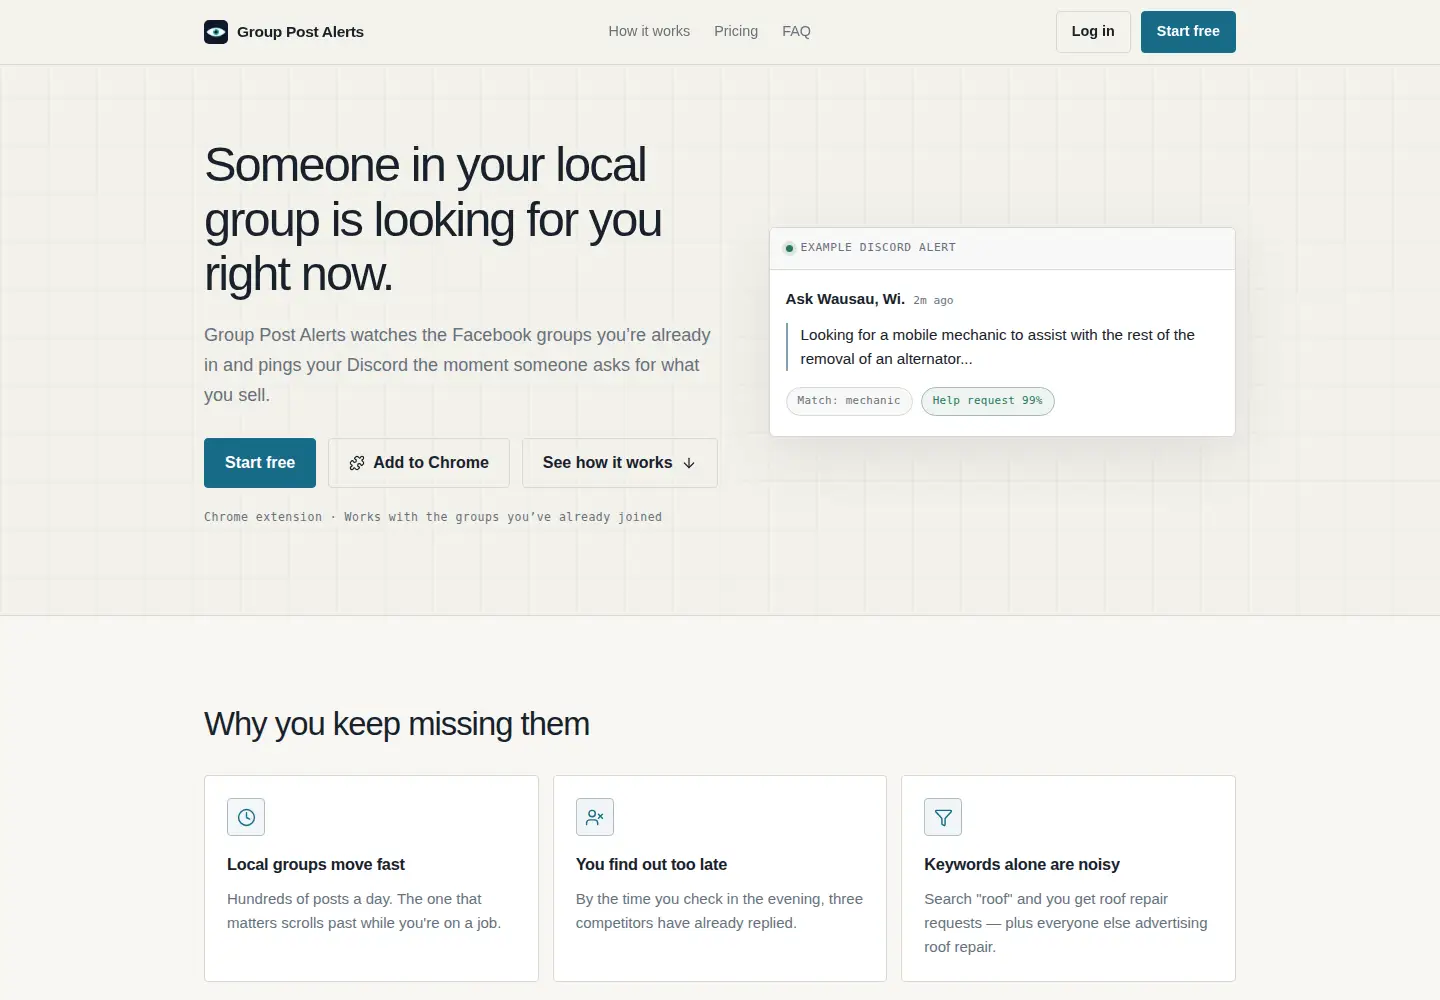Click the mobile mechanic post quote
Image resolution: width=1440 pixels, height=1000 pixels.
click(997, 347)
